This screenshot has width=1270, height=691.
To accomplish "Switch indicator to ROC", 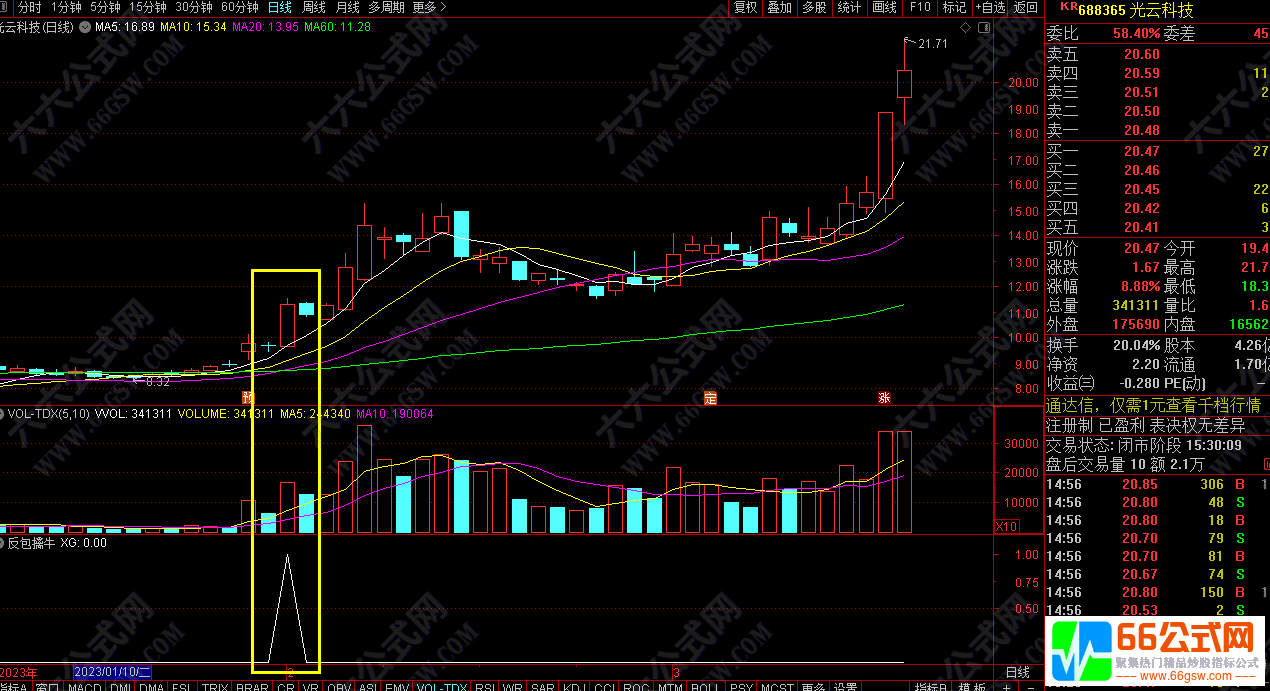I will (x=635, y=686).
